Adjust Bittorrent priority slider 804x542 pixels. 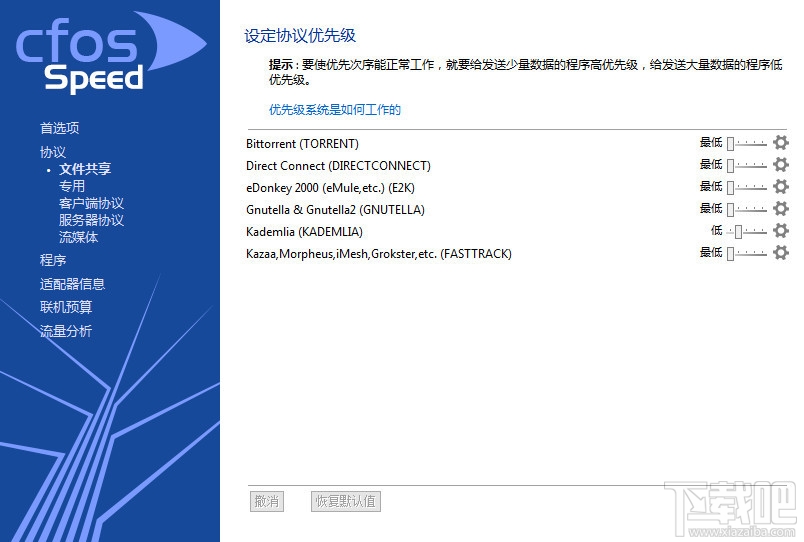pyautogui.click(x=747, y=144)
